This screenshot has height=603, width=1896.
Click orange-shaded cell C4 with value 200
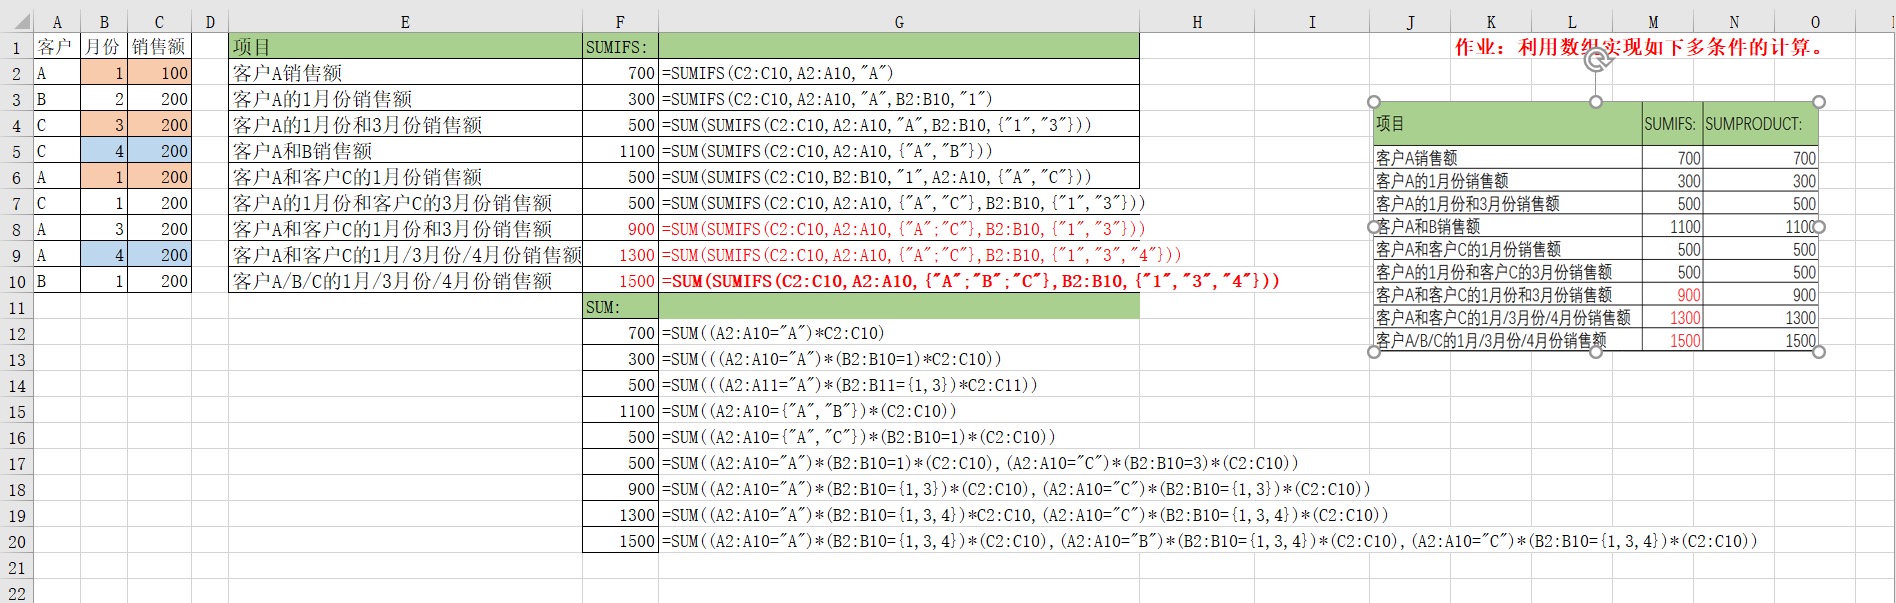[159, 125]
